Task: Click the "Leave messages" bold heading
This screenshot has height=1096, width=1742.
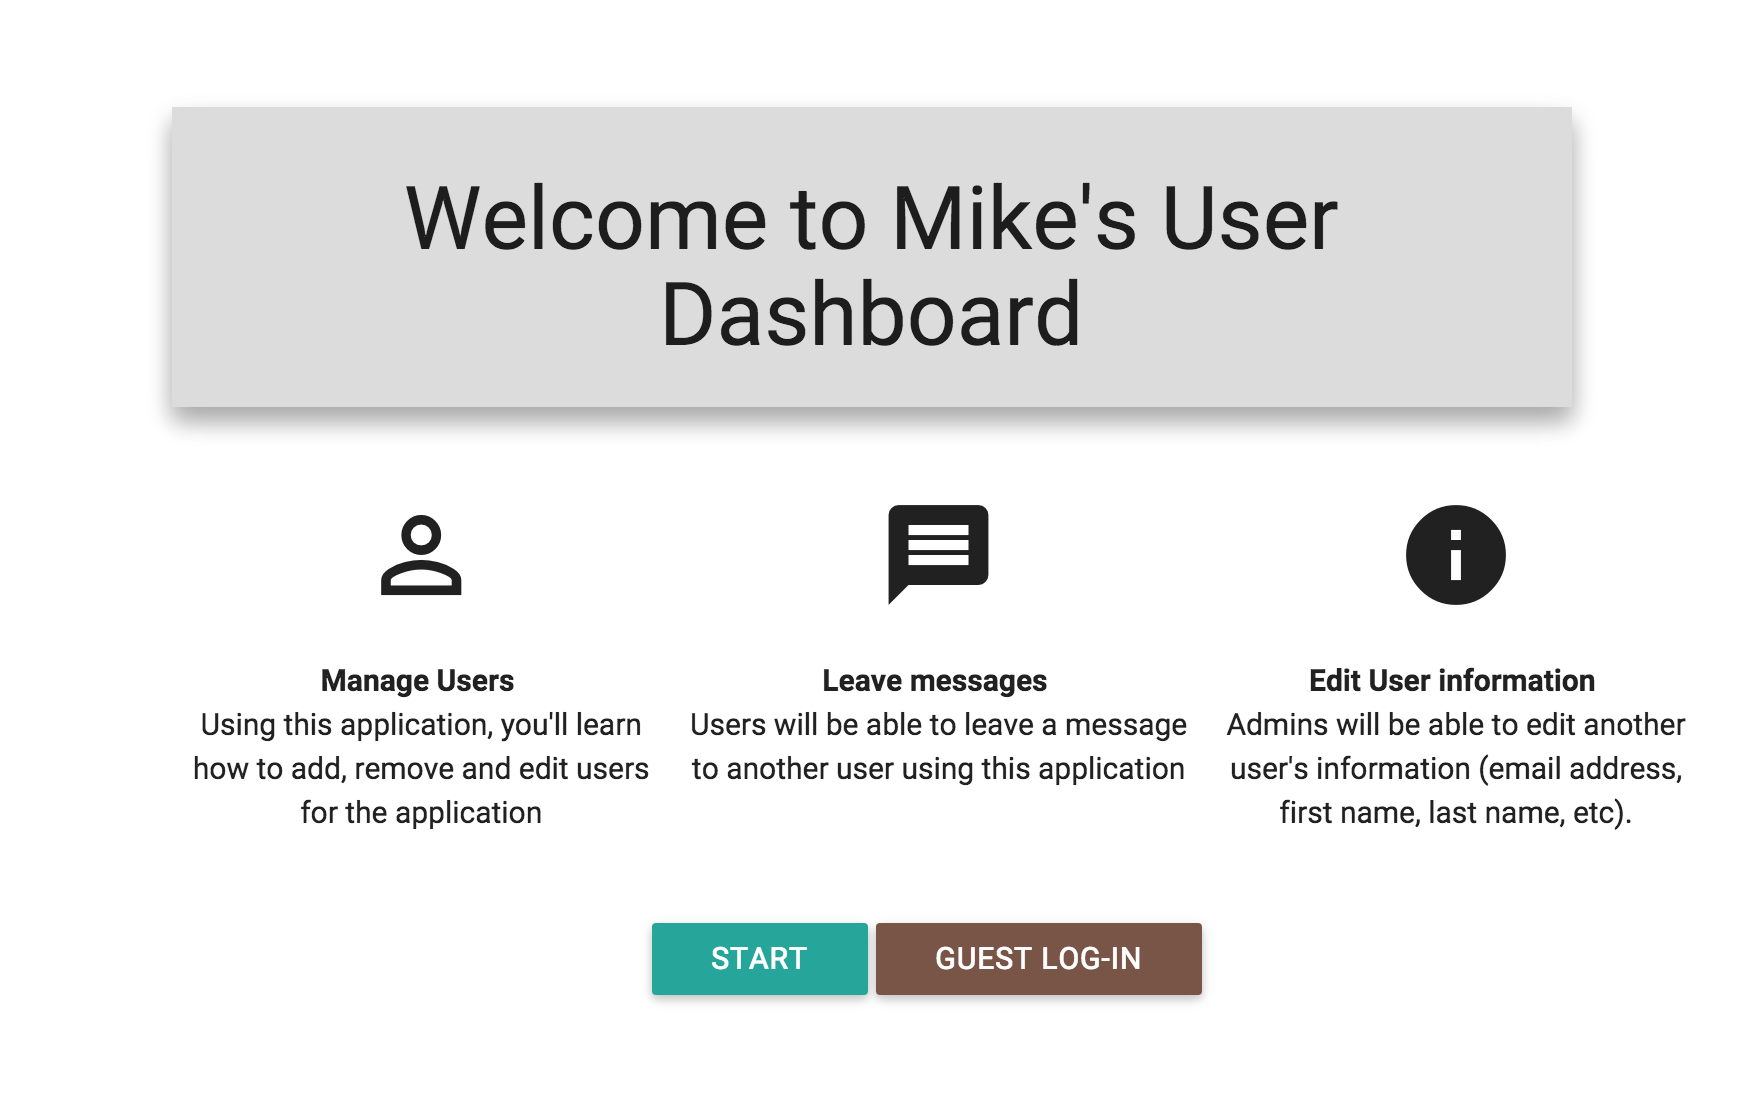Action: 934,681
